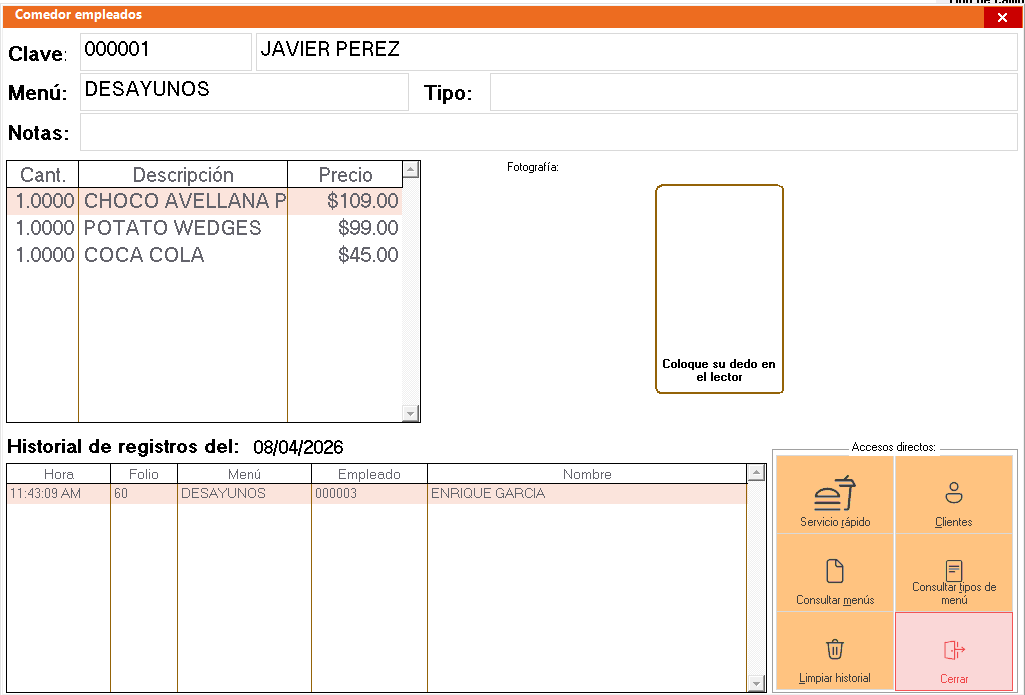The width and height of the screenshot is (1025, 695).
Task: Open the Clientes shortcut
Action: 954,495
